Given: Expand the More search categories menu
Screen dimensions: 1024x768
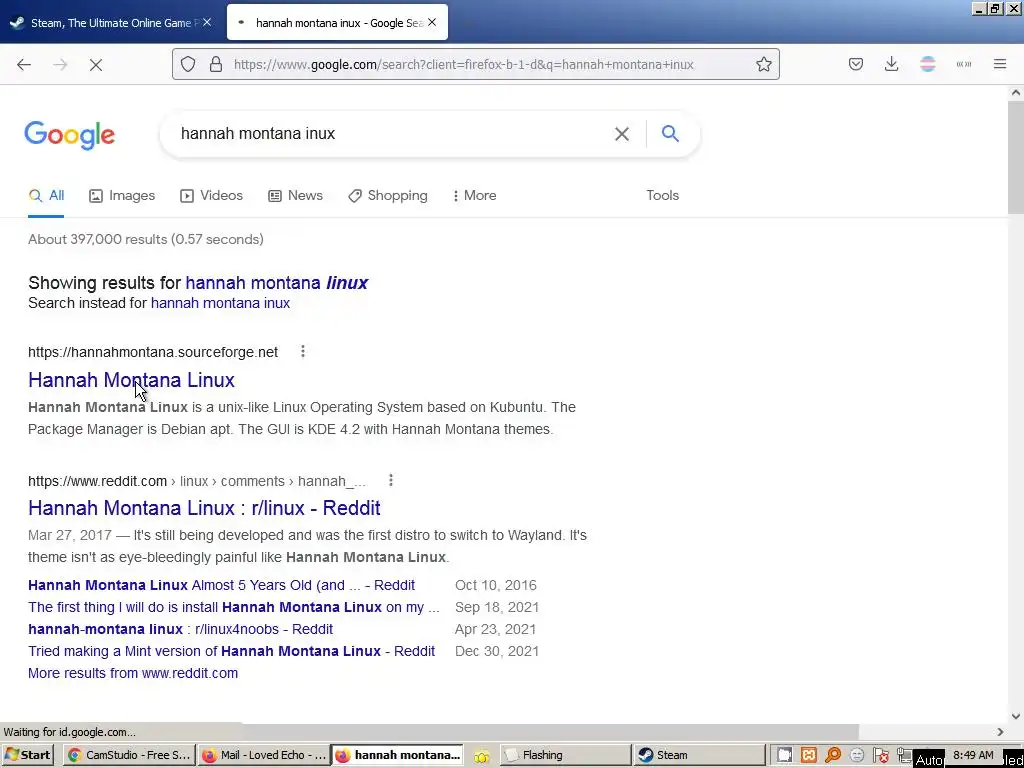Looking at the screenshot, I should point(475,195).
